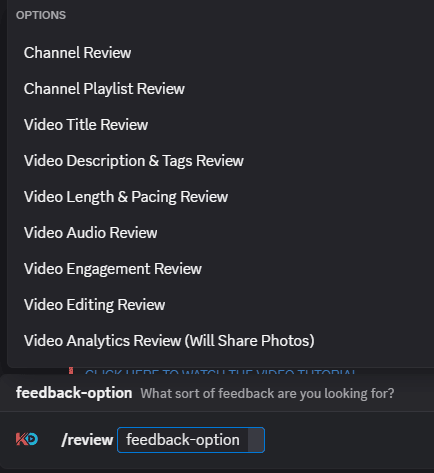Select the Video Audio Review option
Viewport: 434px width, 473px height.
[x=220, y=233]
